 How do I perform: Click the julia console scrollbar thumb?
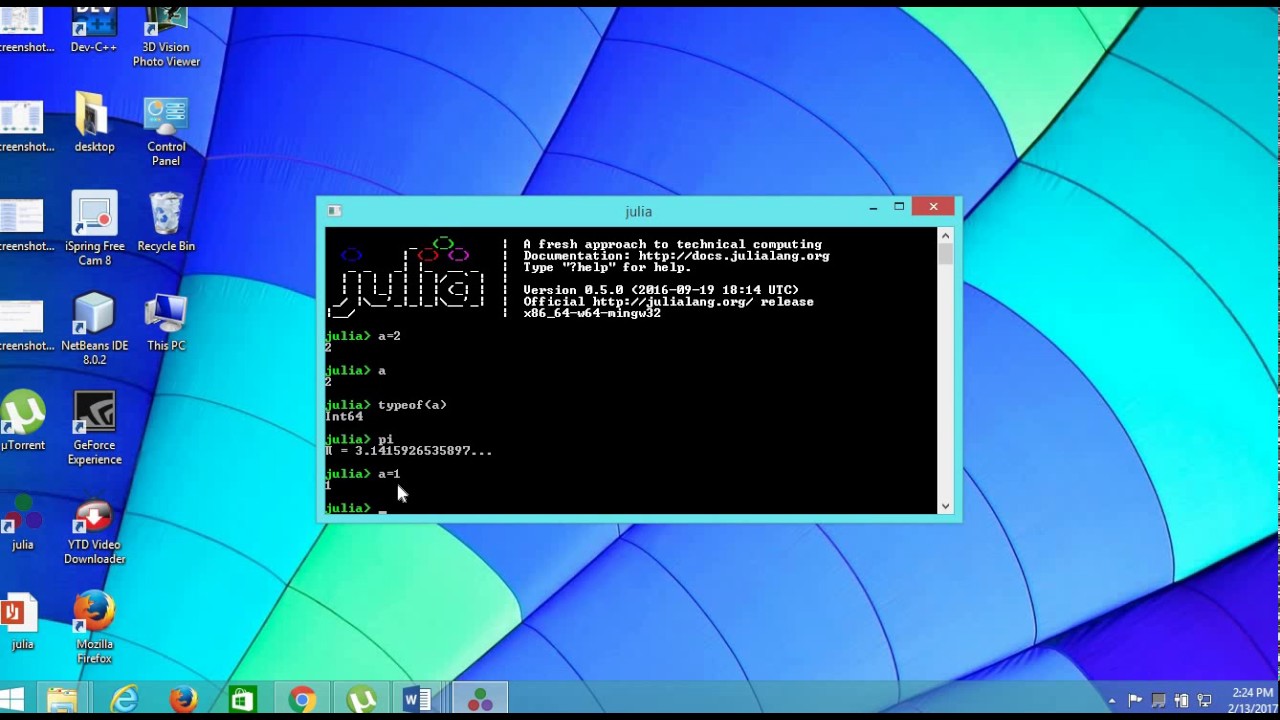945,254
